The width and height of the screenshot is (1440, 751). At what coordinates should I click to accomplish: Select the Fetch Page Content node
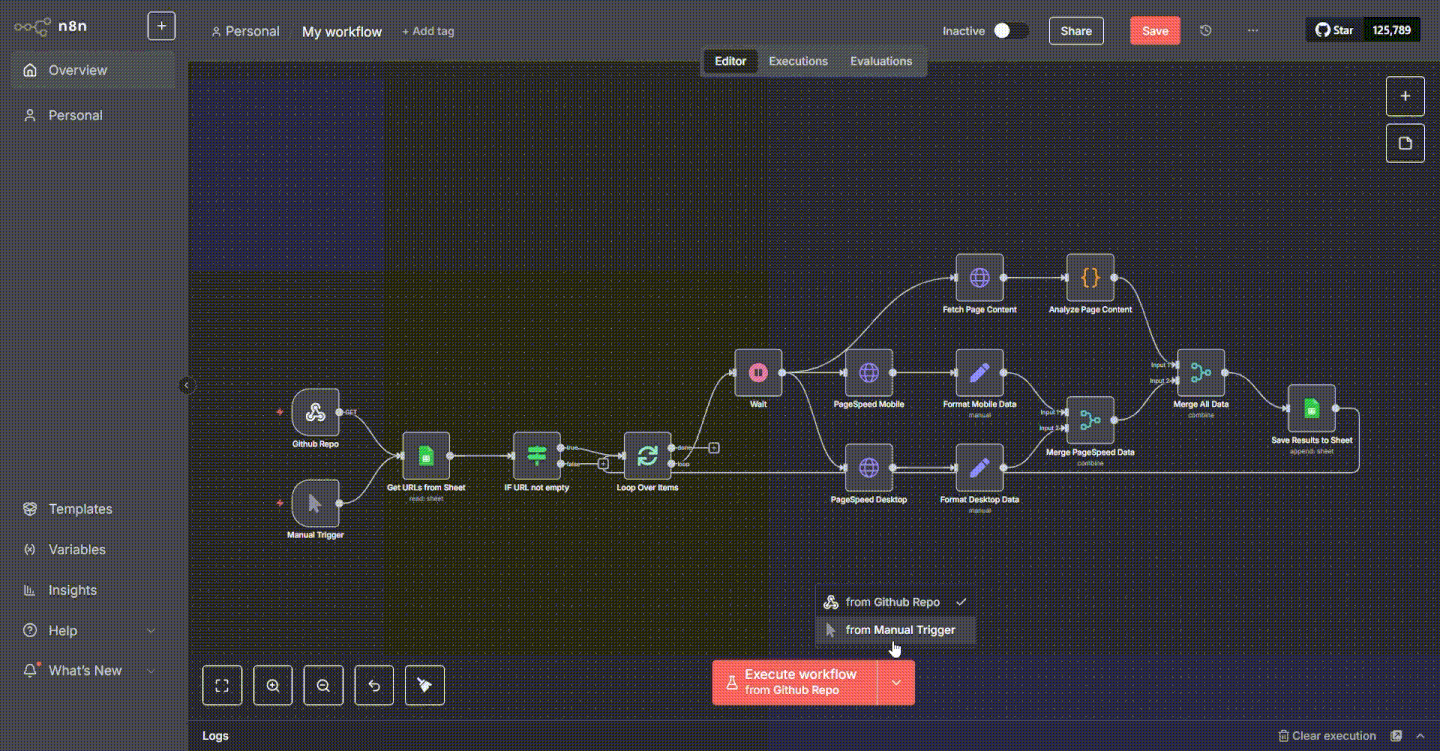pos(980,278)
